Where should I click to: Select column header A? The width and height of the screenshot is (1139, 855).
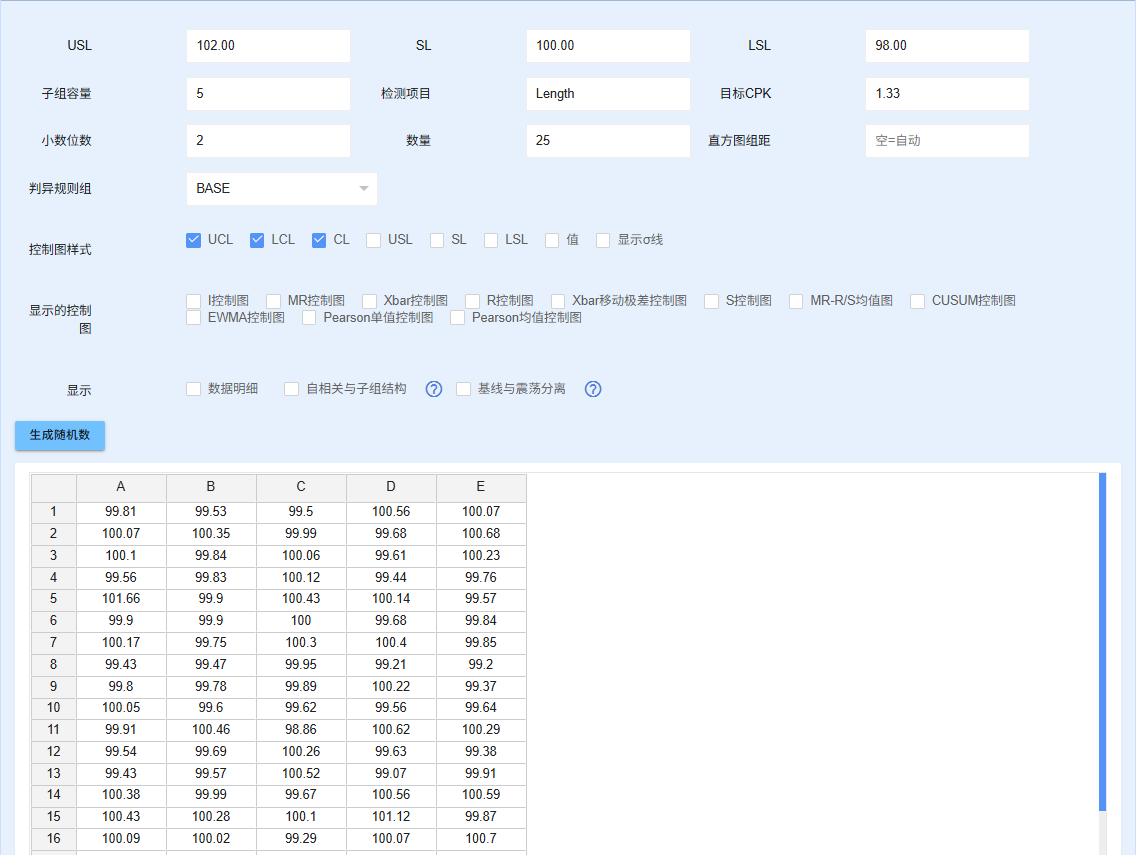[x=121, y=487]
